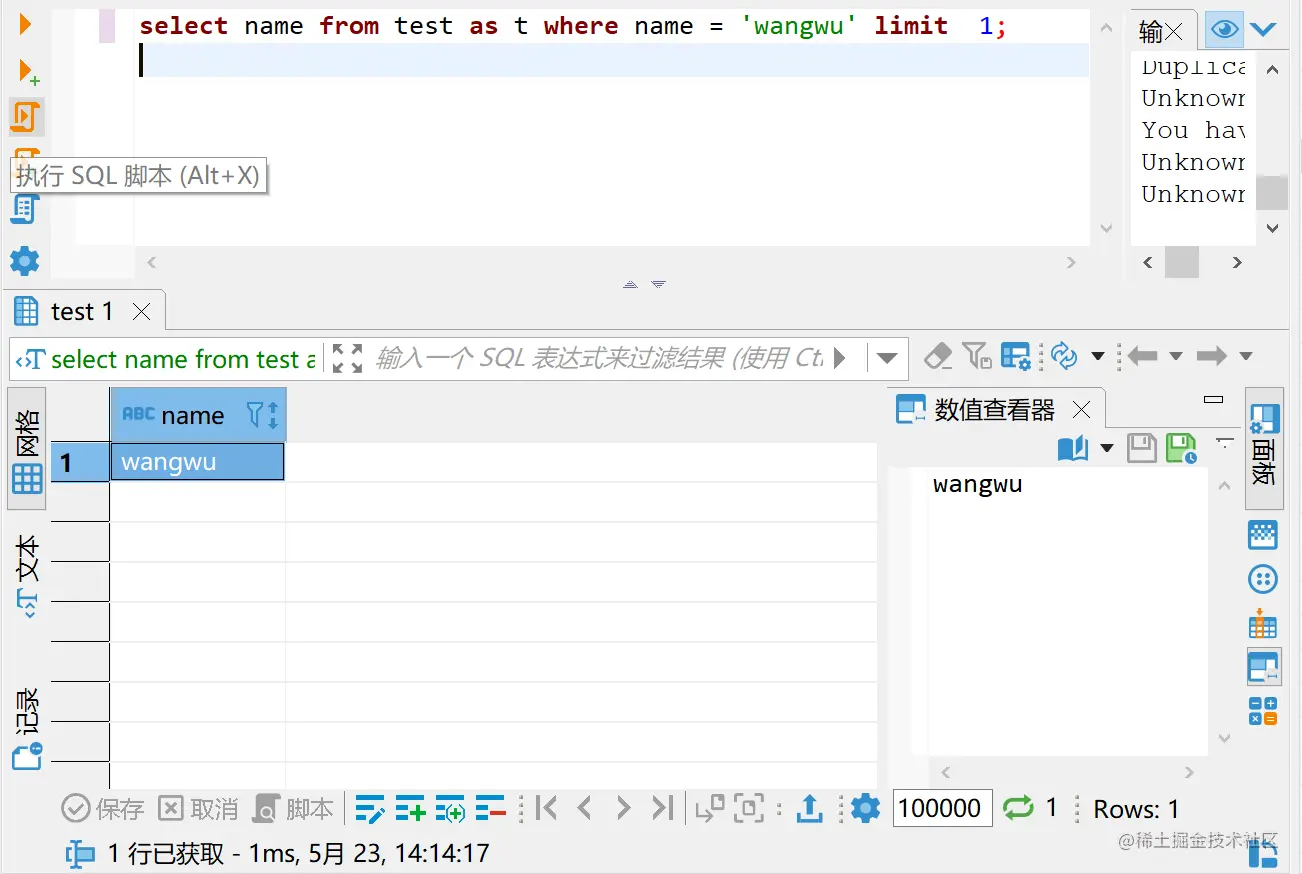Click the 100000 fetch size field

(x=942, y=808)
